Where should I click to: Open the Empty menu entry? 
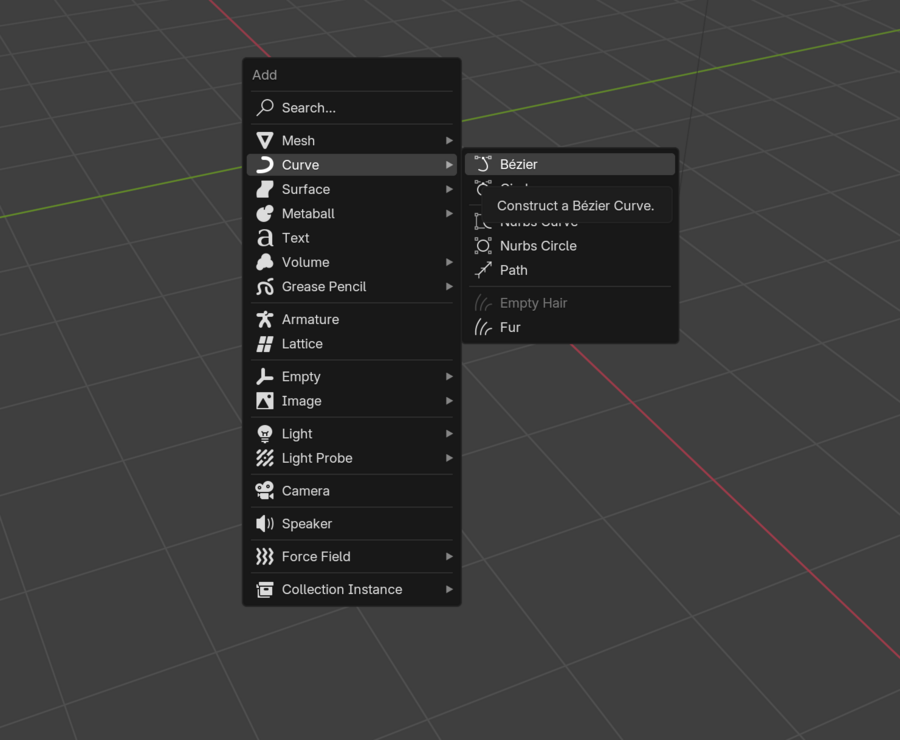point(352,377)
